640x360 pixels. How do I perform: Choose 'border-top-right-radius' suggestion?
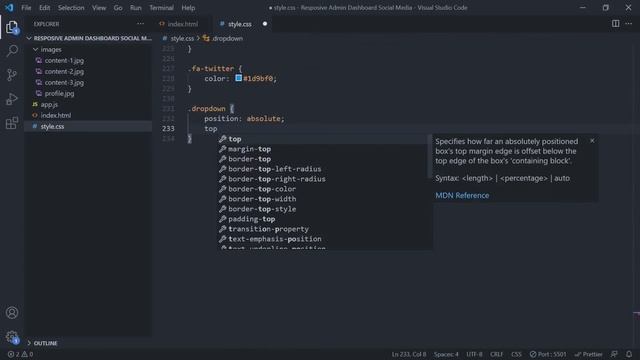(x=322, y=179)
